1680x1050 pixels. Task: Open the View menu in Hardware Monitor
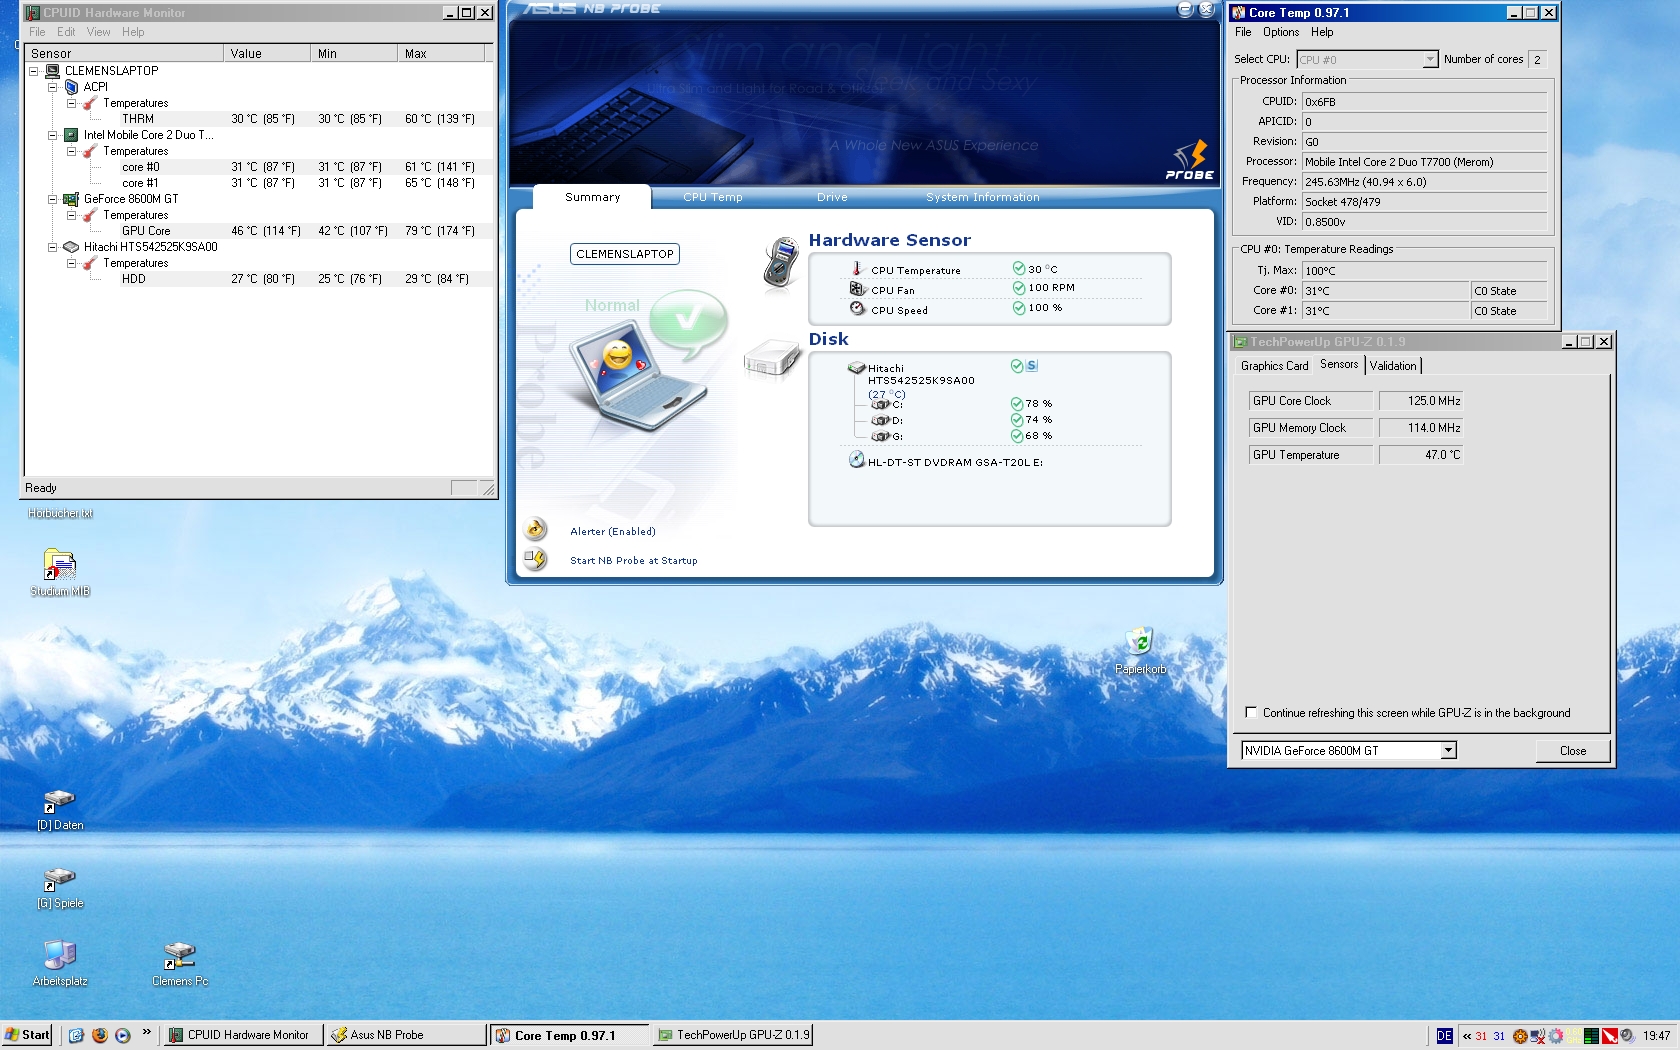(x=98, y=32)
